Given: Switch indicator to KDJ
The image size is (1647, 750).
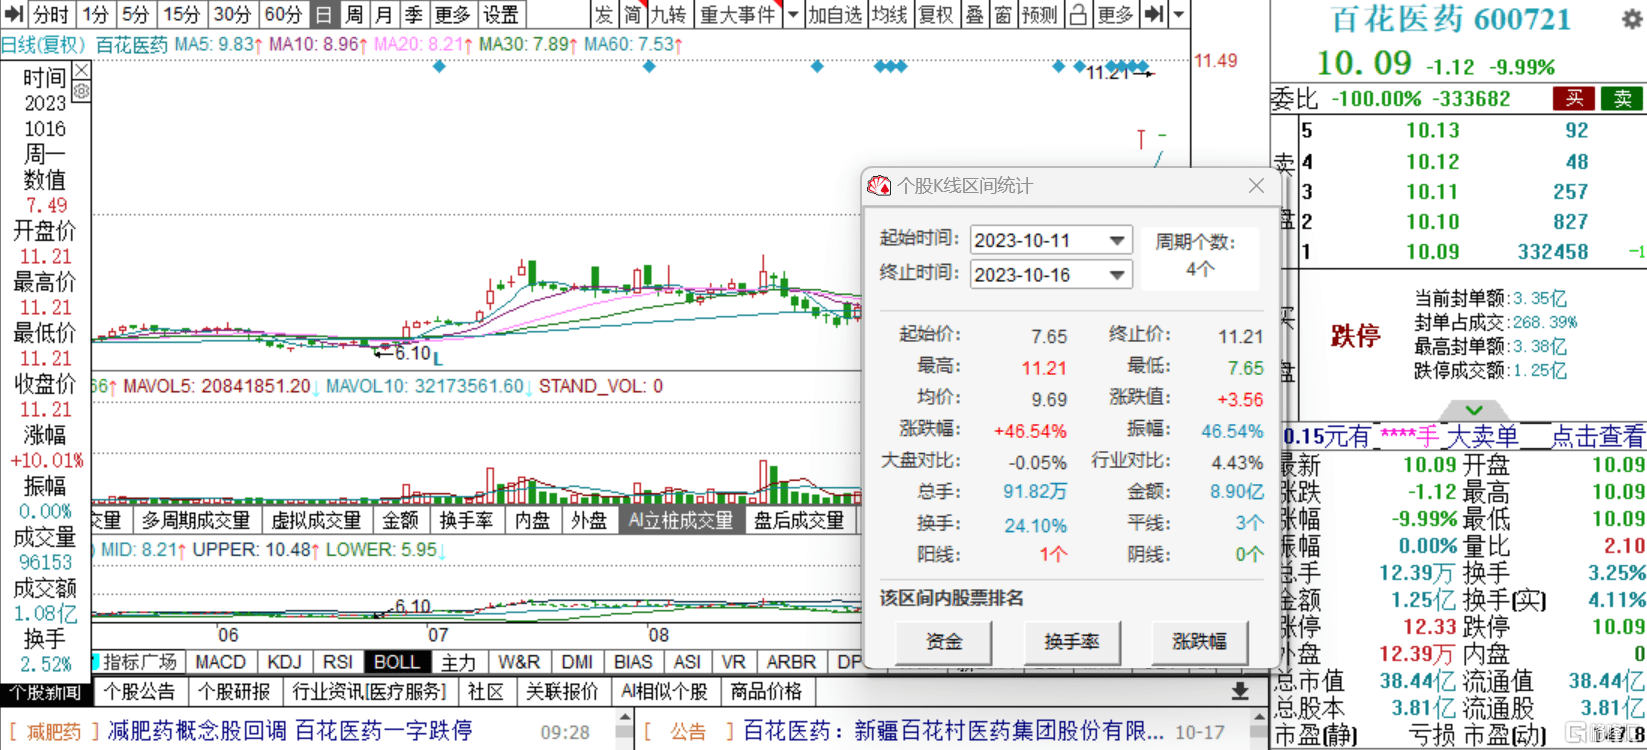Looking at the screenshot, I should 284,662.
